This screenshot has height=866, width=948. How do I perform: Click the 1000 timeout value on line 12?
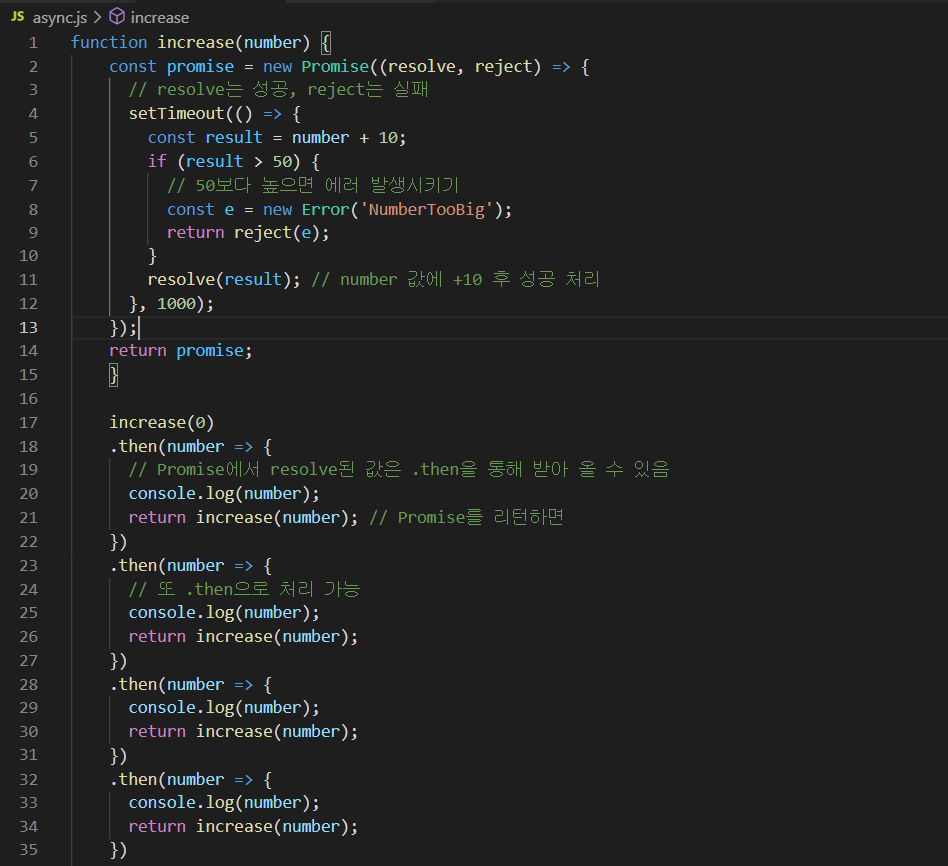177,304
